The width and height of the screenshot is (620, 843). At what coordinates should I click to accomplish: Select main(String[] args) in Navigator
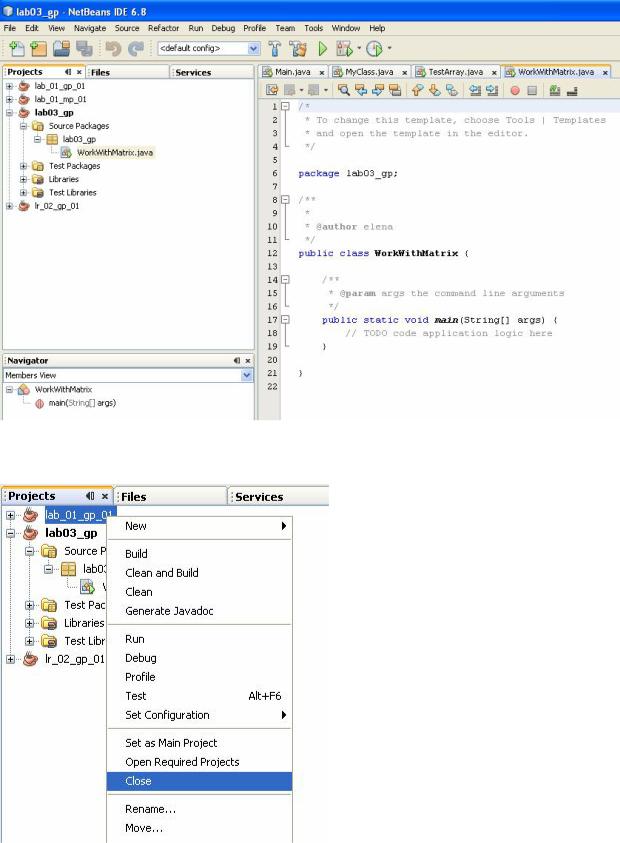pos(82,403)
